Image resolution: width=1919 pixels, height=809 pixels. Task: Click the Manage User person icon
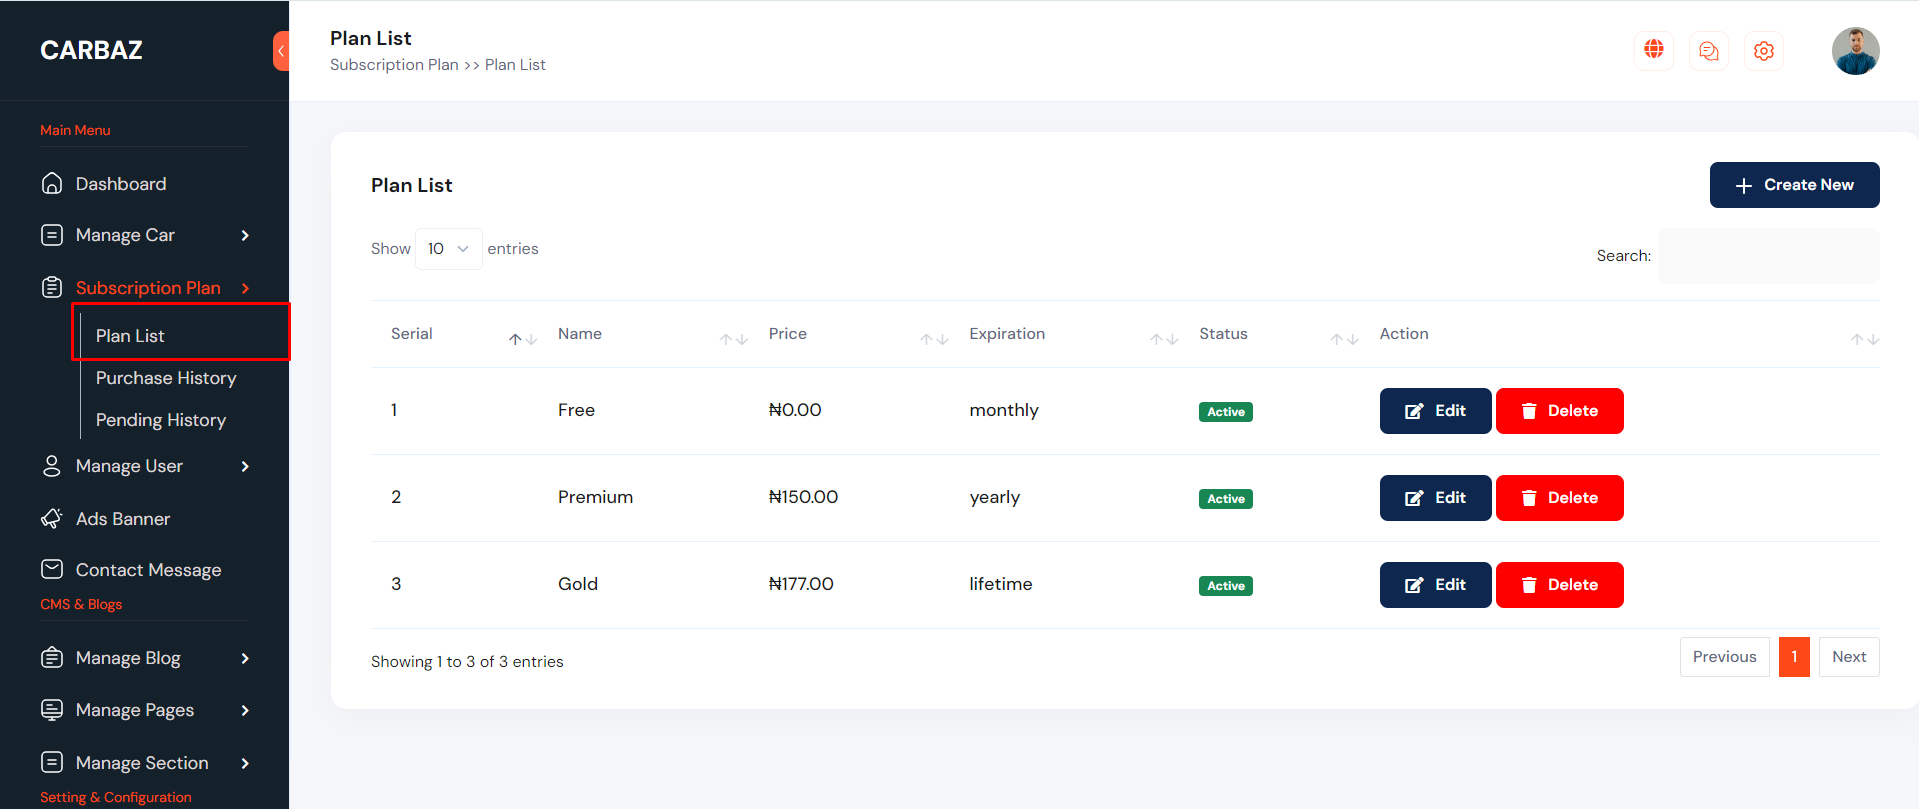(52, 466)
